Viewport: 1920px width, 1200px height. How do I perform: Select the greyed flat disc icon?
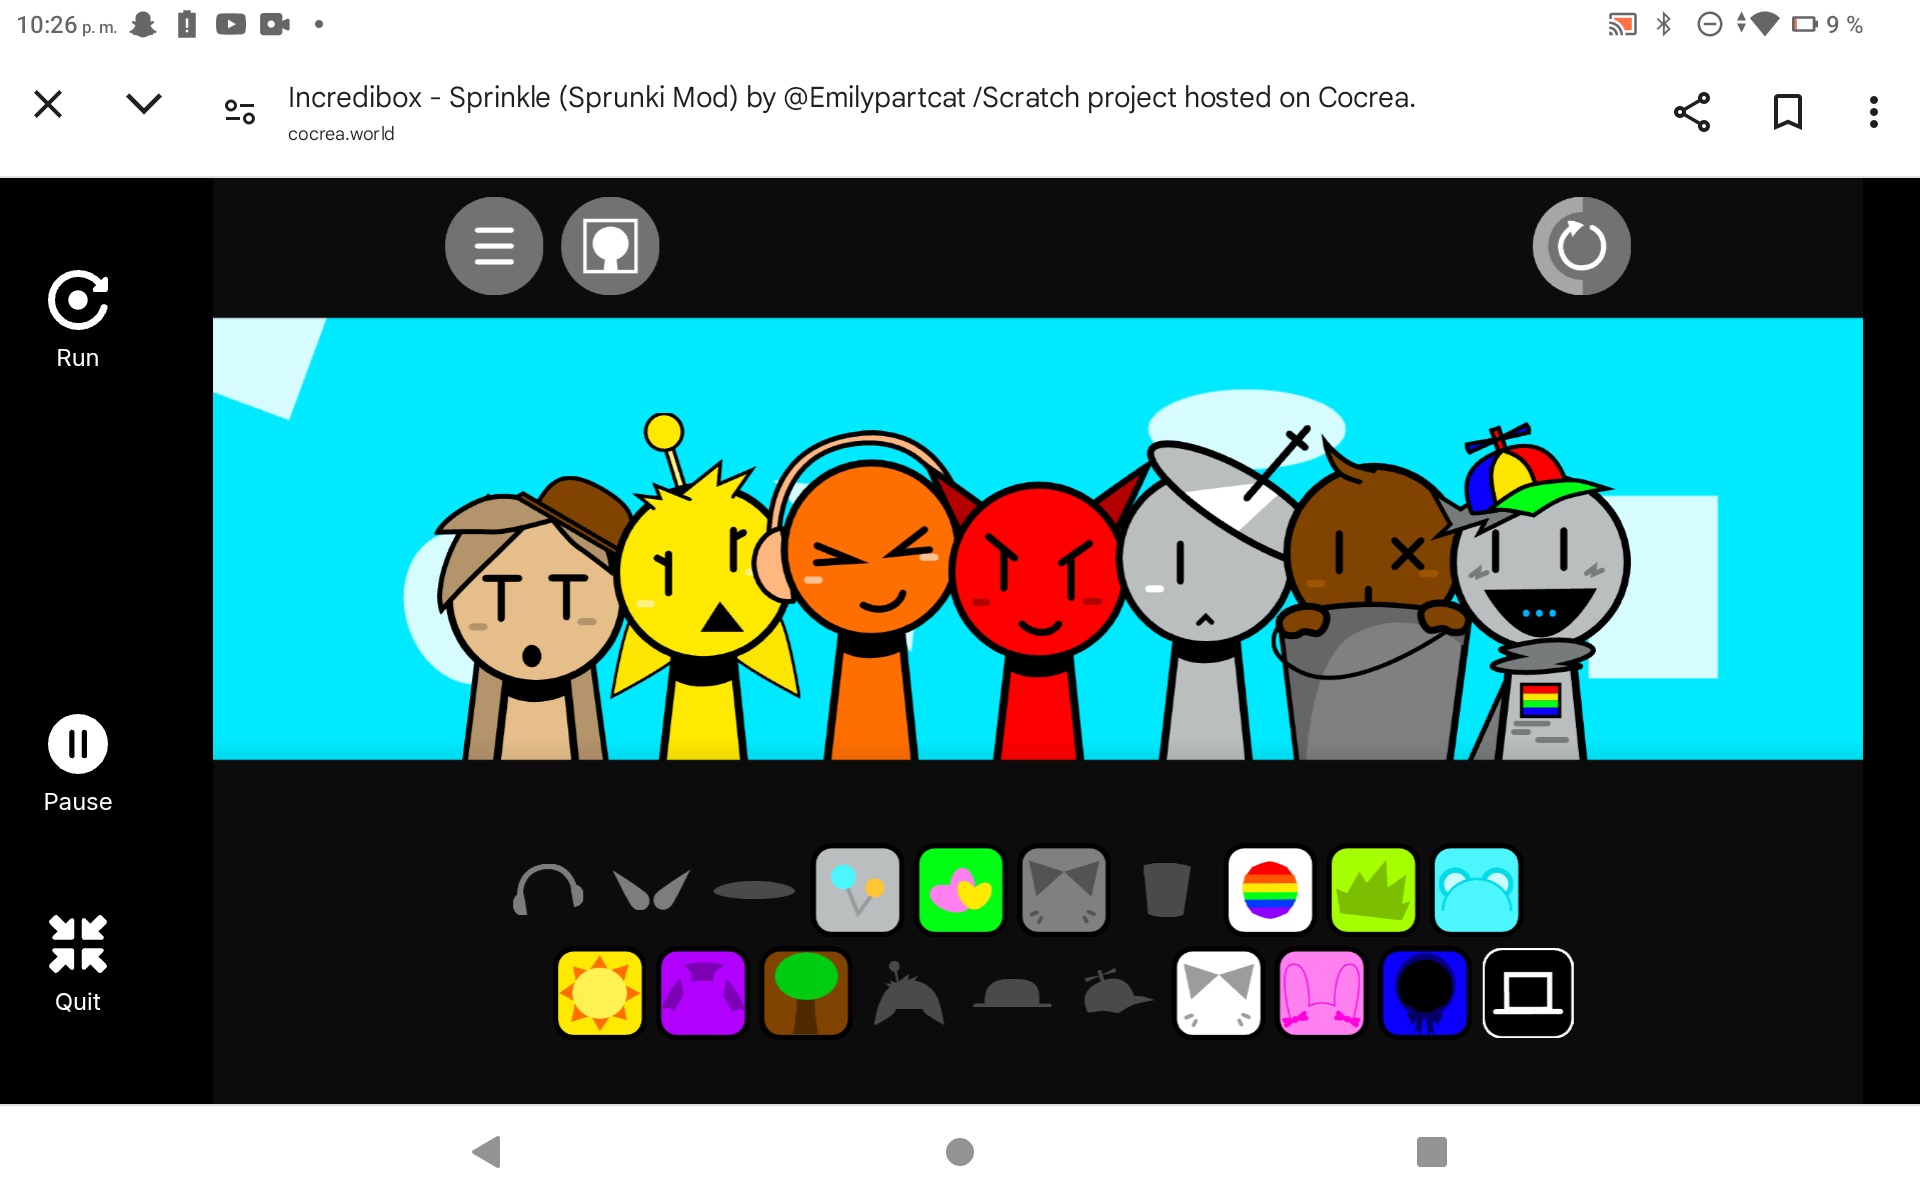[754, 889]
